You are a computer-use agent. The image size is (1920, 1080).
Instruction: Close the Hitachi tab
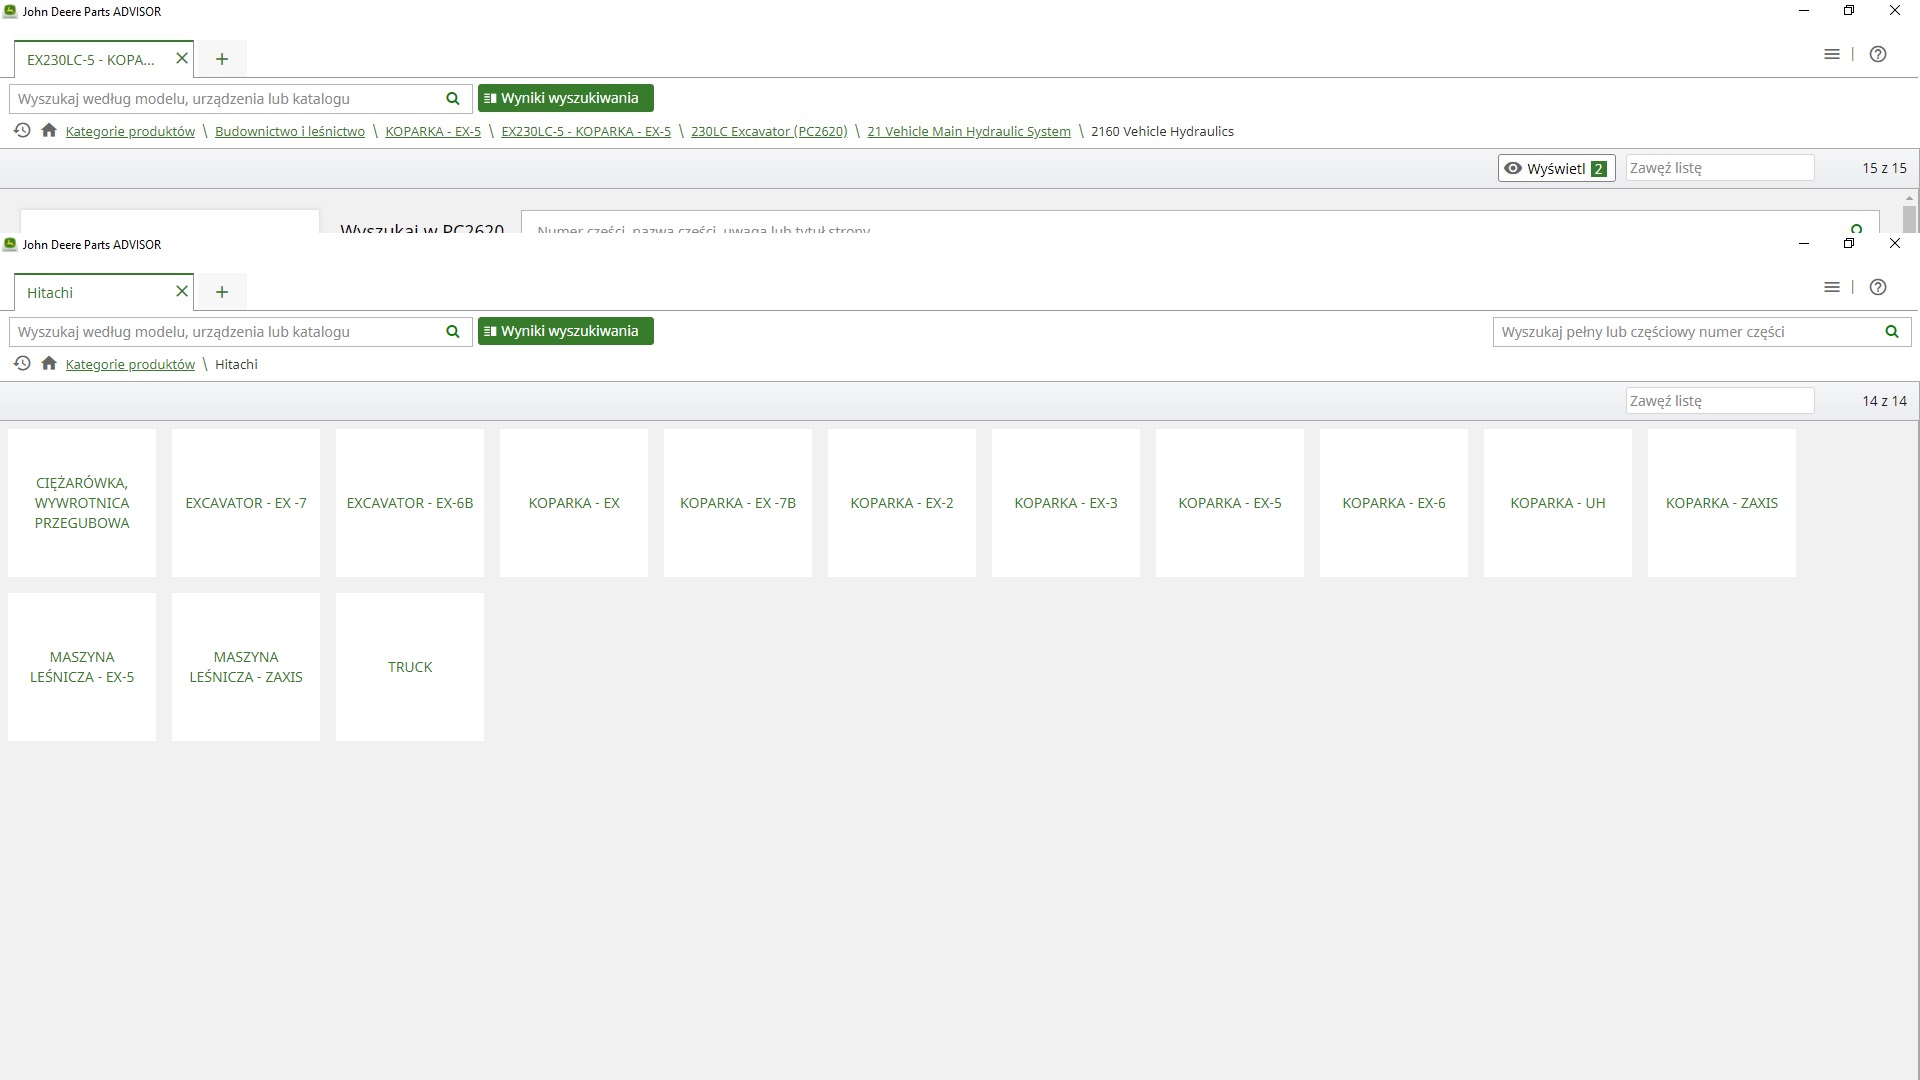182,292
